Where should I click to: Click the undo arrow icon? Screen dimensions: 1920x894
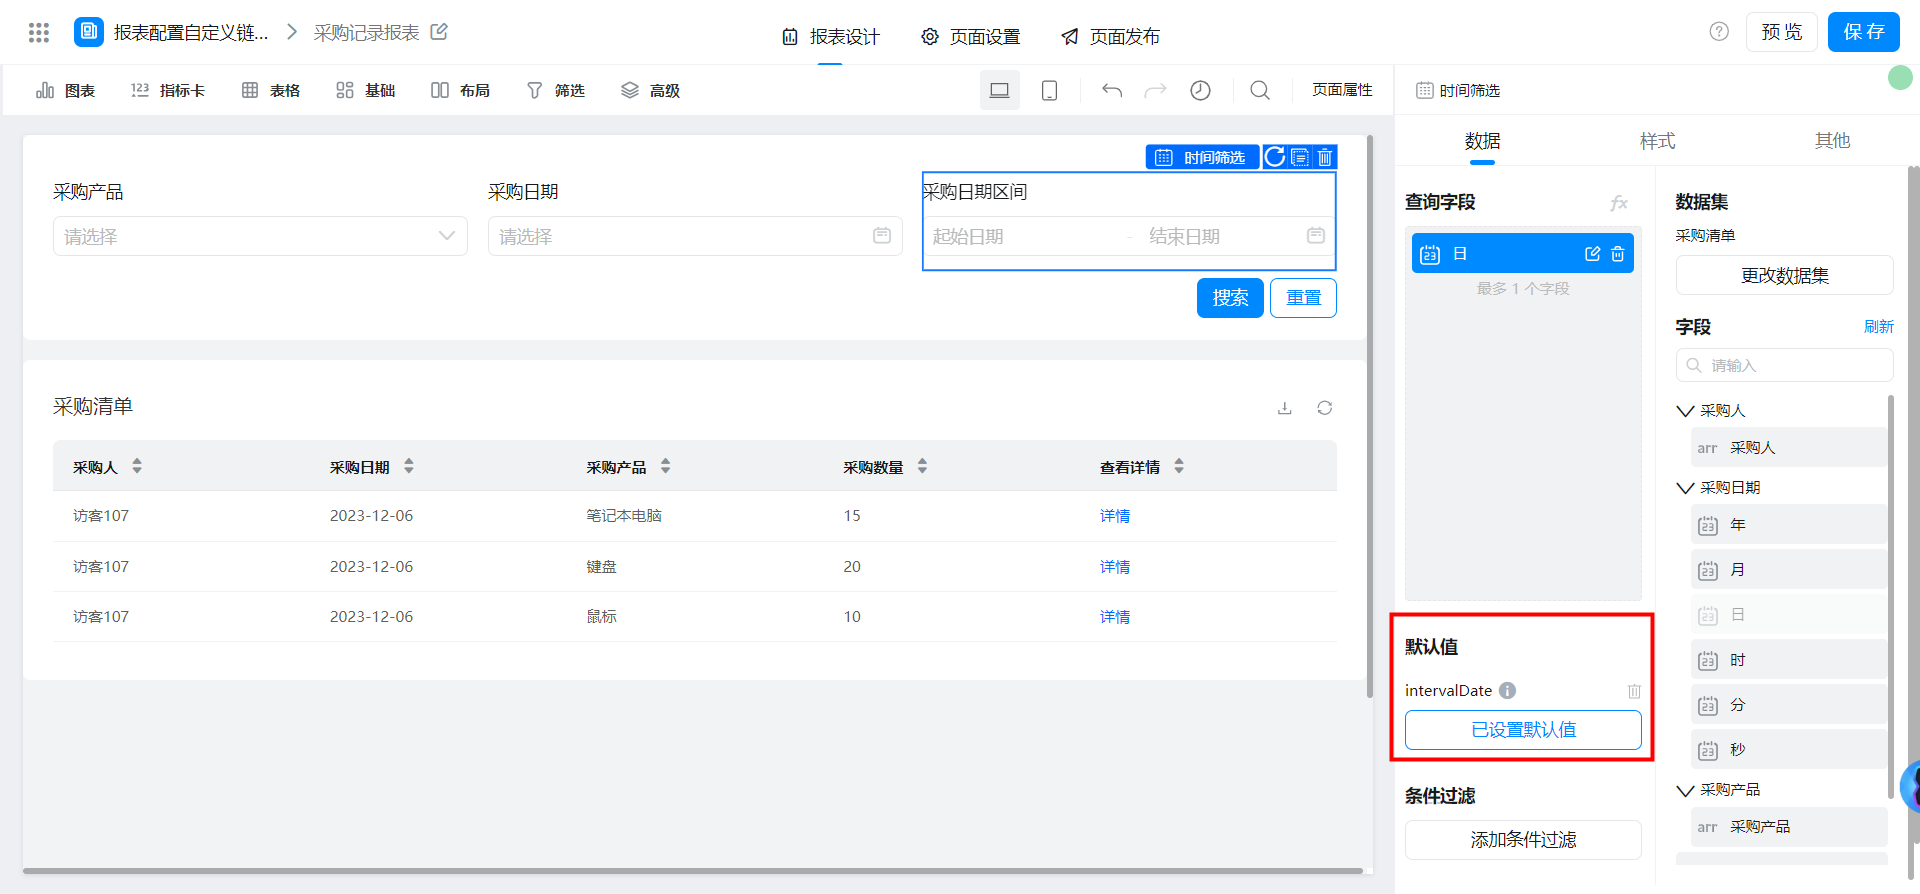coord(1112,91)
